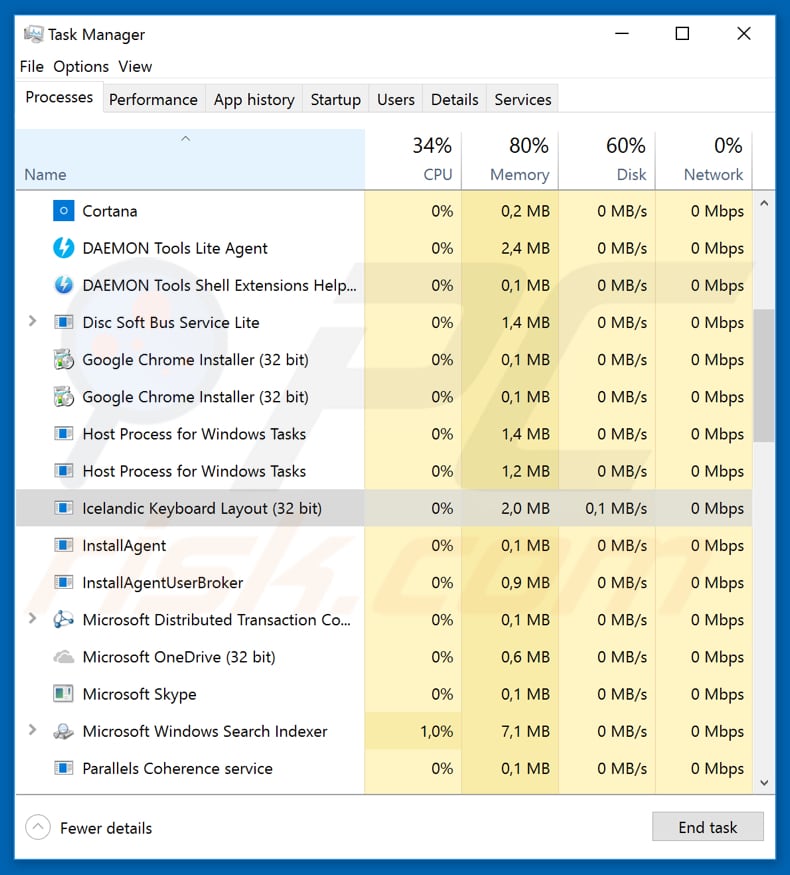Click the Parallels Coherence service icon
Viewport: 790px width, 875px height.
(x=64, y=768)
